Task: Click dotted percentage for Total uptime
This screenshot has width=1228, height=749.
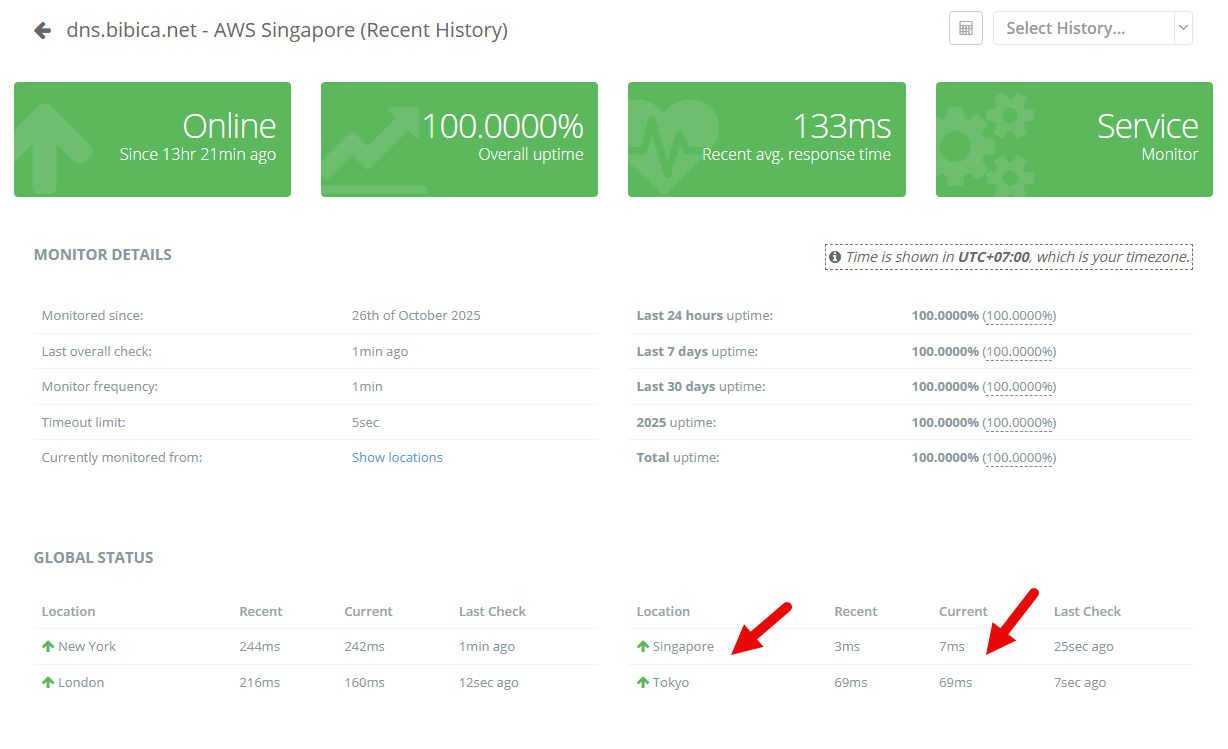Action: [x=1019, y=458]
